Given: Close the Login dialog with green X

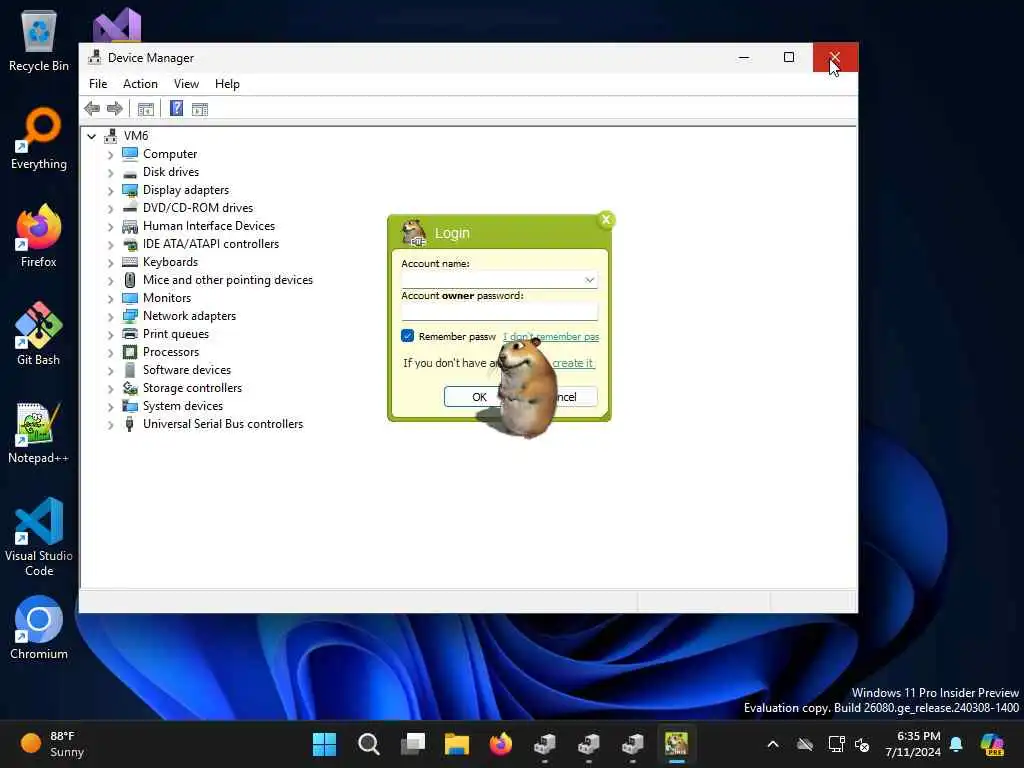Looking at the screenshot, I should click(606, 220).
